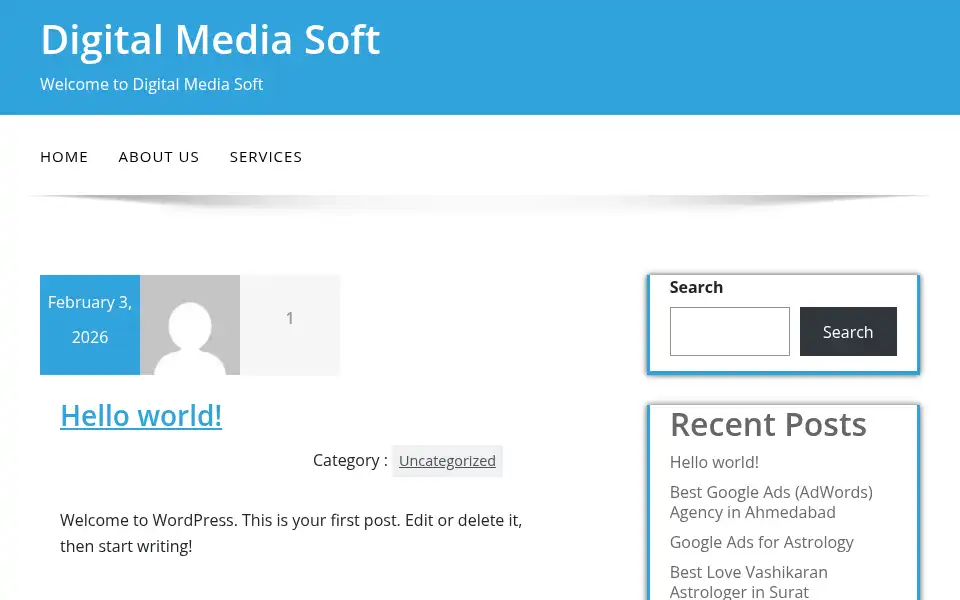The width and height of the screenshot is (960, 600).
Task: Open the ABOUT US page
Action: pyautogui.click(x=159, y=157)
